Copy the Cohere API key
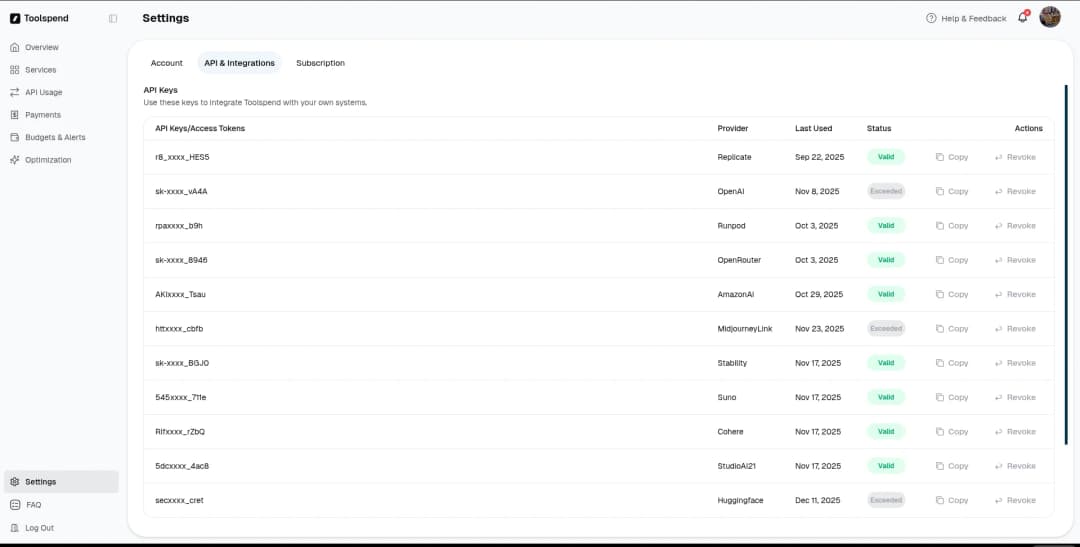1080x547 pixels. click(952, 432)
